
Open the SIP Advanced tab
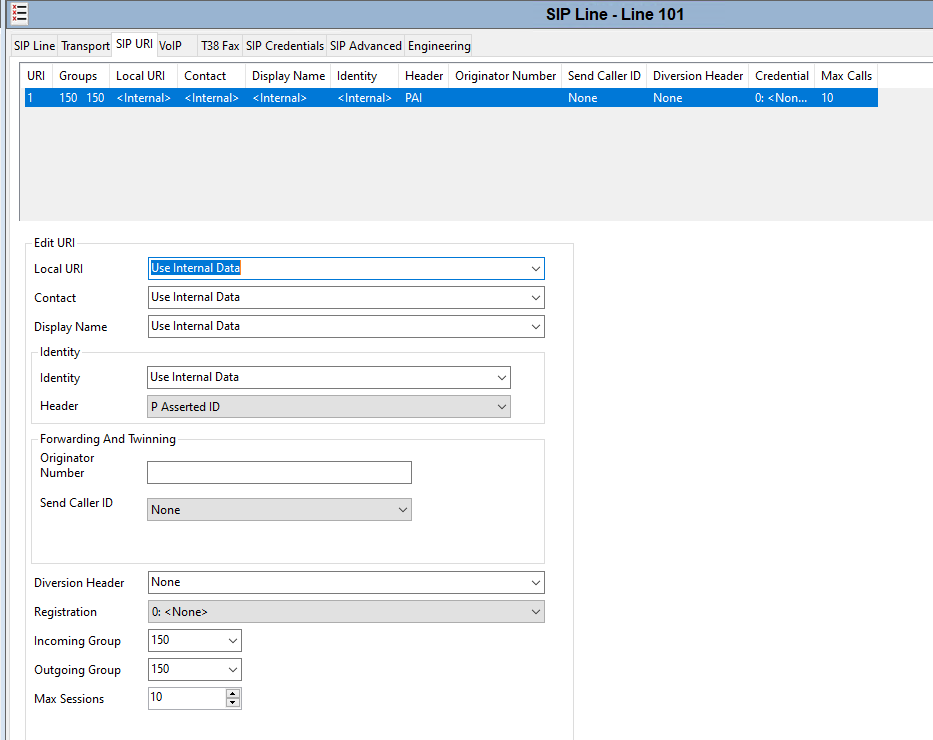click(365, 46)
